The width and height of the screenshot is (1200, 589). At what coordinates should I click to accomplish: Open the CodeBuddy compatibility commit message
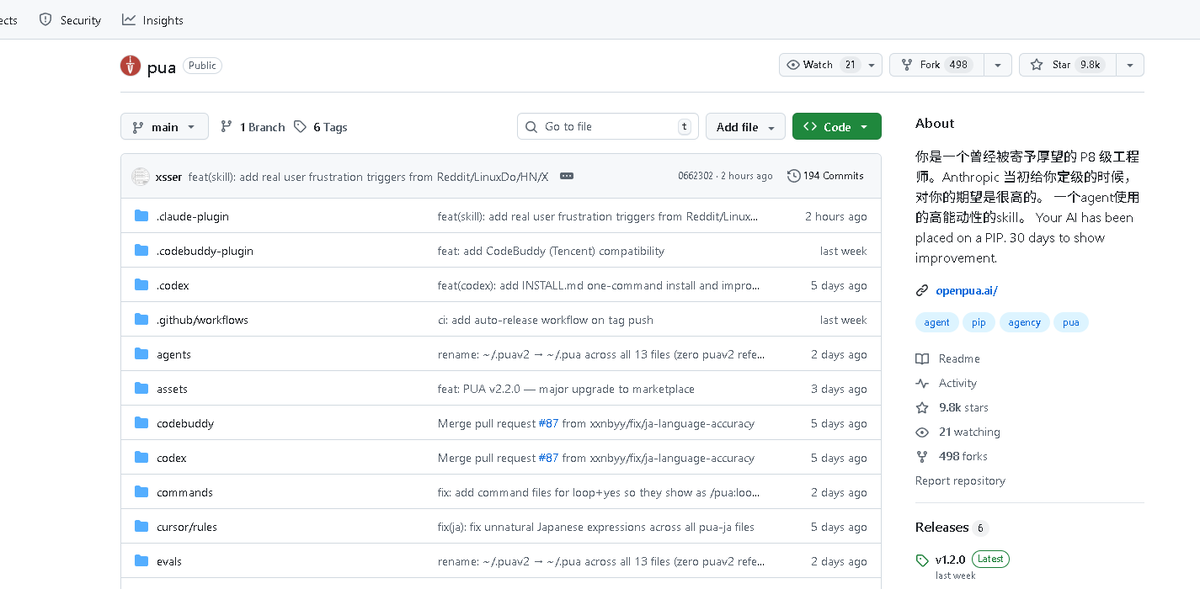tap(551, 251)
